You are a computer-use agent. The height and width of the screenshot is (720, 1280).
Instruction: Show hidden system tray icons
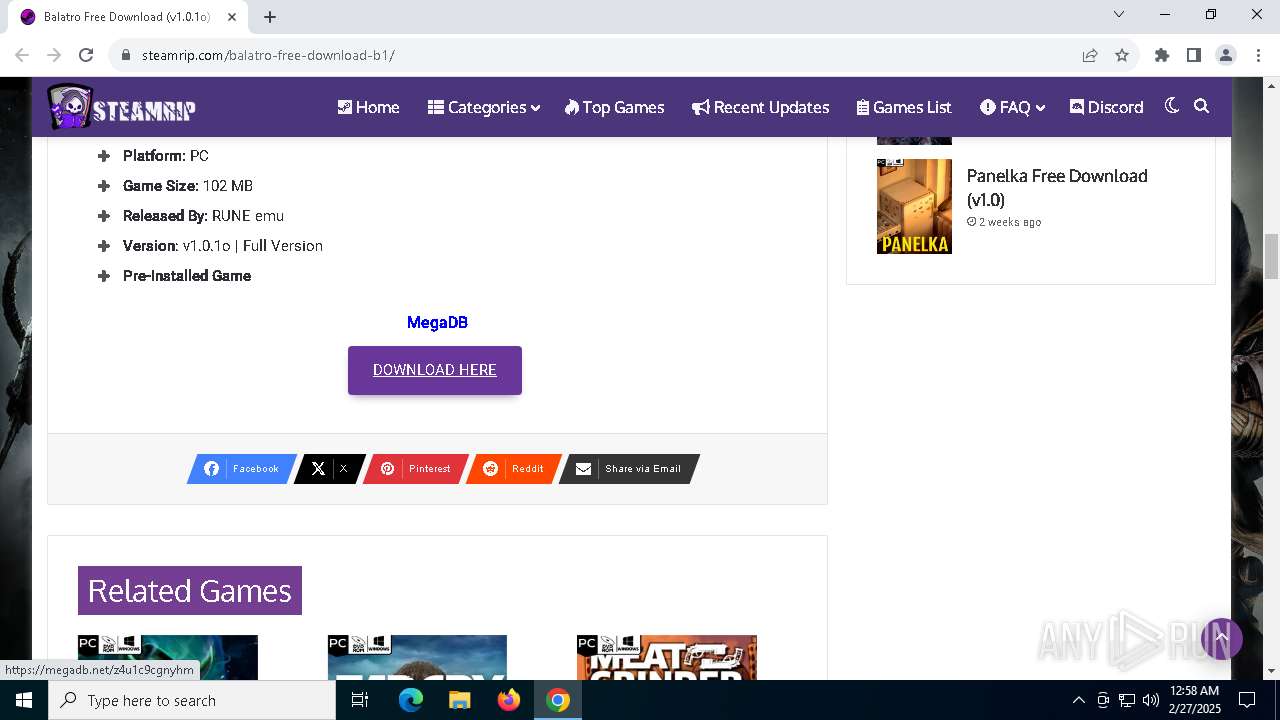tap(1078, 700)
